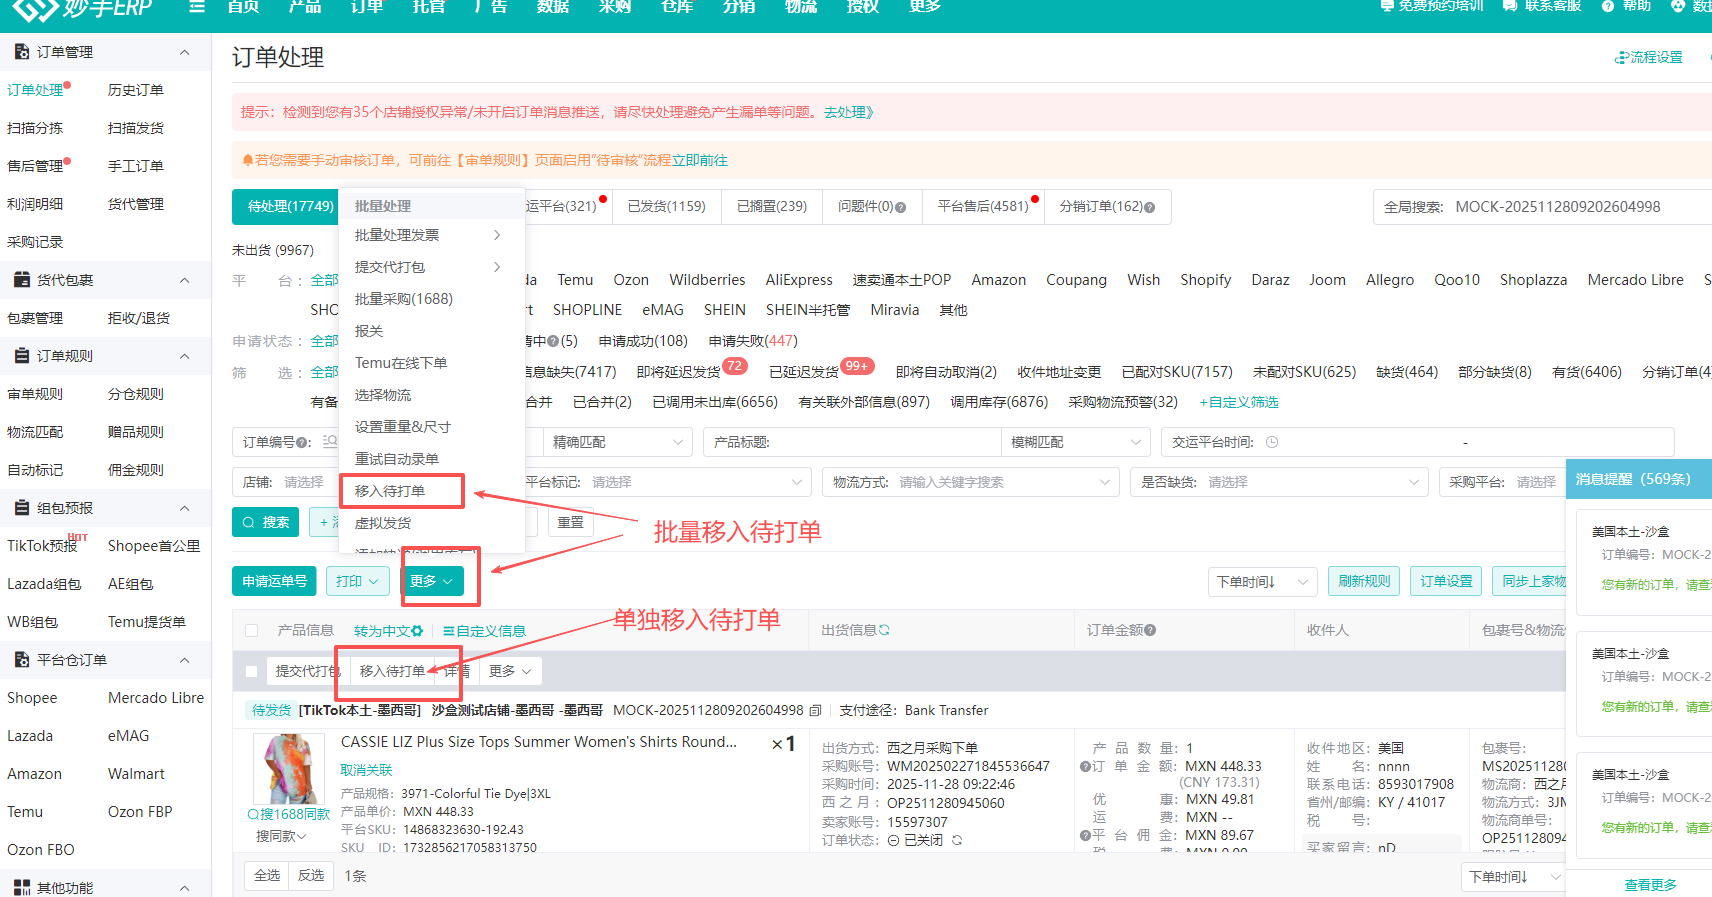Click the 其他功能 grid icon in sidebar

[21, 887]
